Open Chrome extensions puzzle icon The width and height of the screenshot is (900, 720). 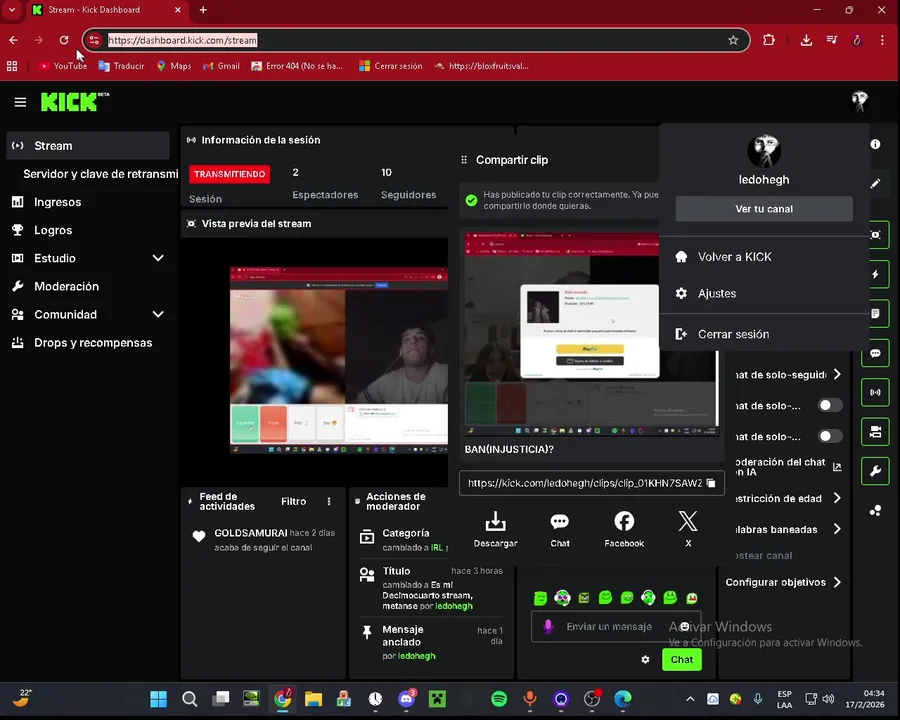pos(769,40)
